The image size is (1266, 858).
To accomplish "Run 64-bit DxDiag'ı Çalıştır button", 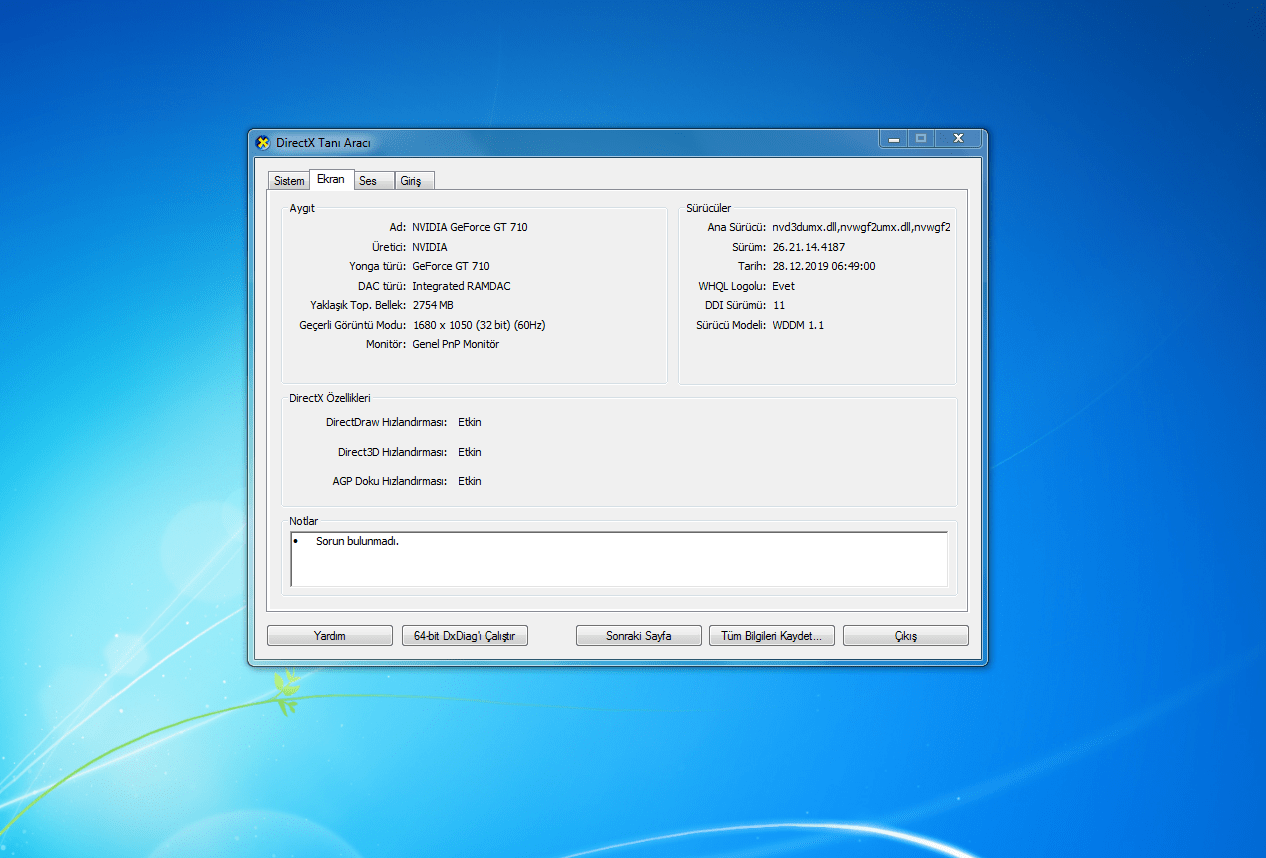I will tap(464, 635).
